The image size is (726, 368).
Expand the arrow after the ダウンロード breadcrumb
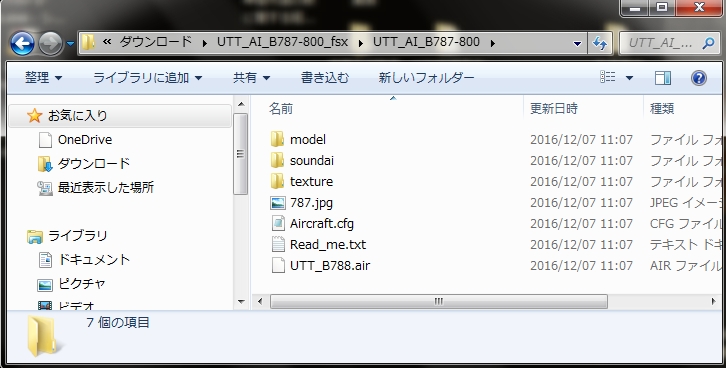click(205, 44)
